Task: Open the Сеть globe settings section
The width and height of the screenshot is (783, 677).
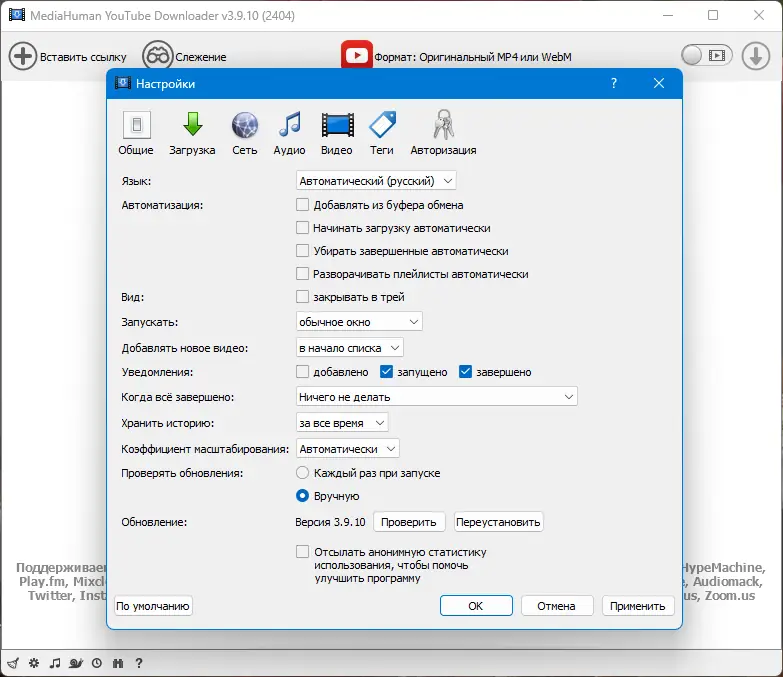Action: coord(245,133)
